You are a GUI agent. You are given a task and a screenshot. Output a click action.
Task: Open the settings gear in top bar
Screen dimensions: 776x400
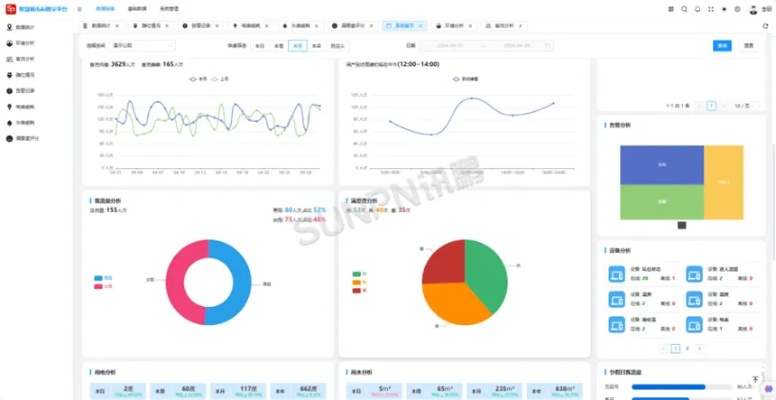click(737, 8)
